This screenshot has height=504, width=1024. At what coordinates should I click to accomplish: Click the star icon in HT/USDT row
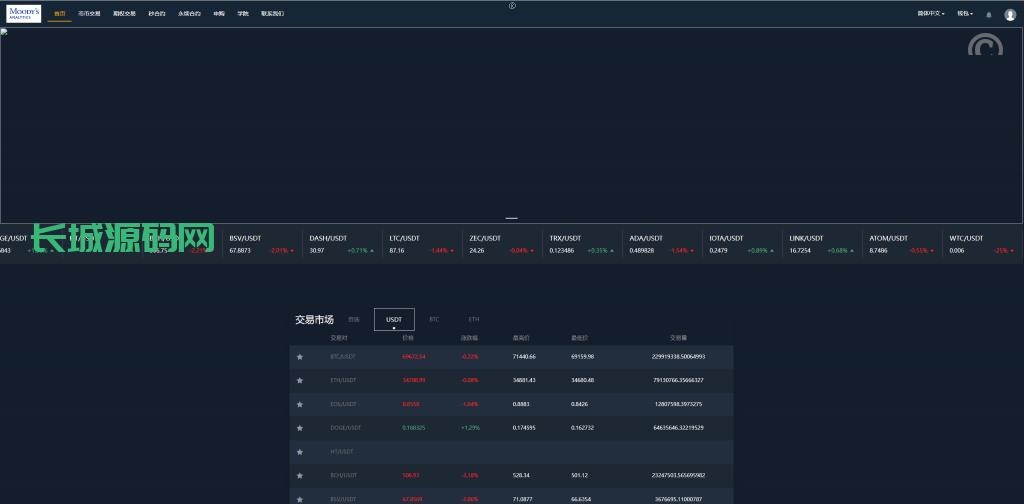[299, 452]
